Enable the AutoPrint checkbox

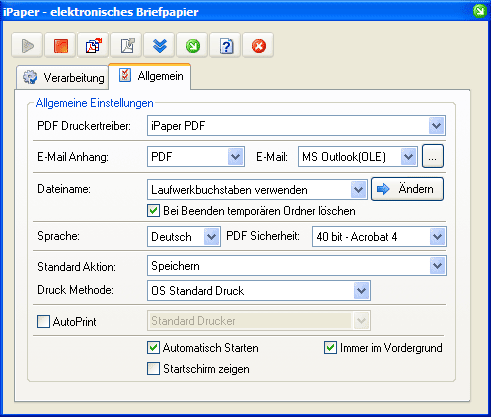pyautogui.click(x=43, y=322)
